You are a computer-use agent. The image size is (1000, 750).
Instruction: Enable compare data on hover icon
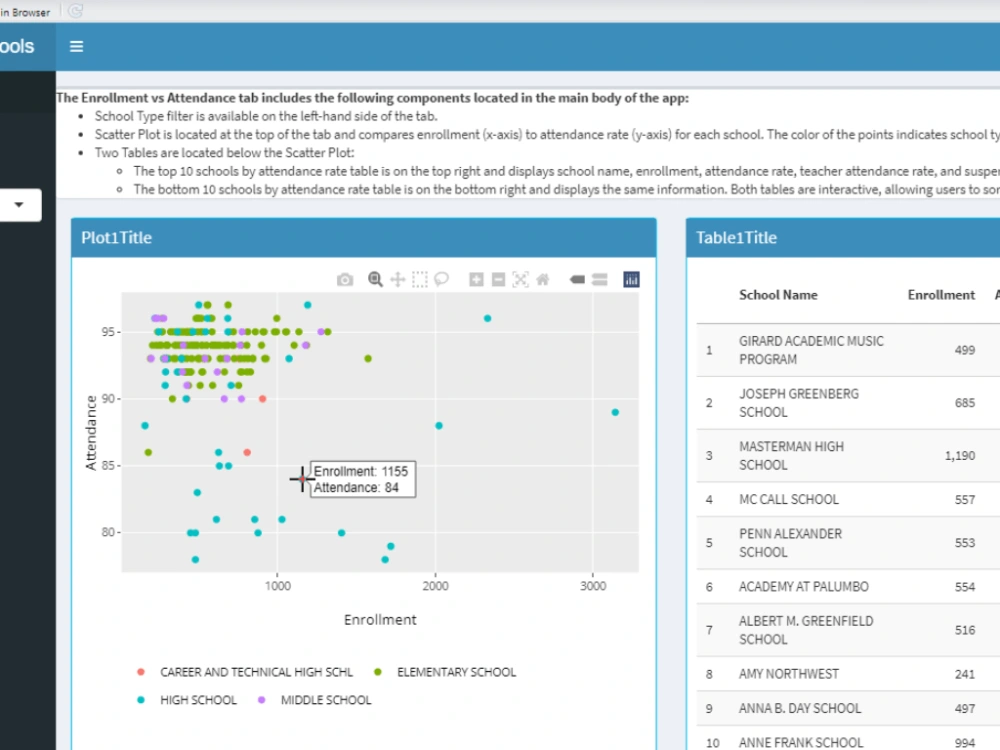click(x=599, y=279)
